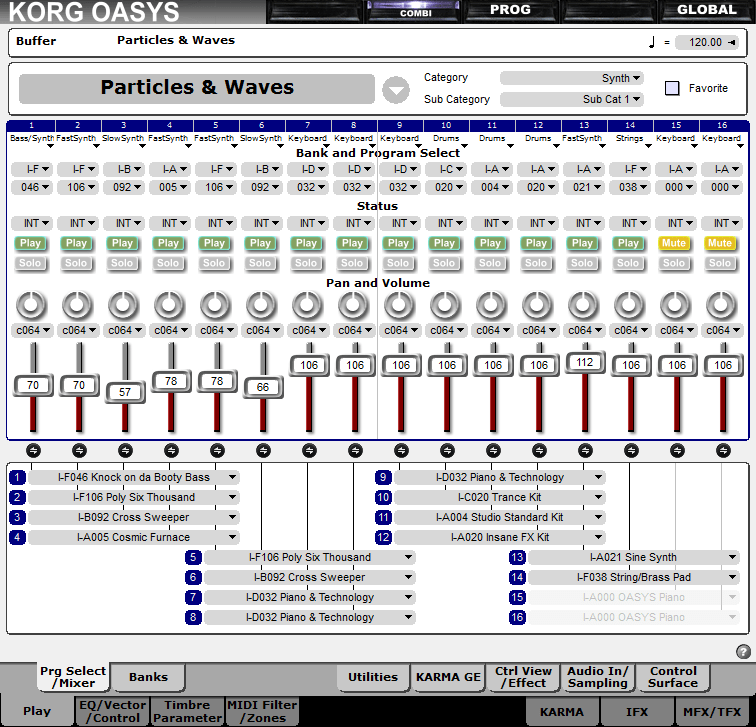This screenshot has width=756, height=727.
Task: Enable Solo on channel 10
Action: (444, 263)
